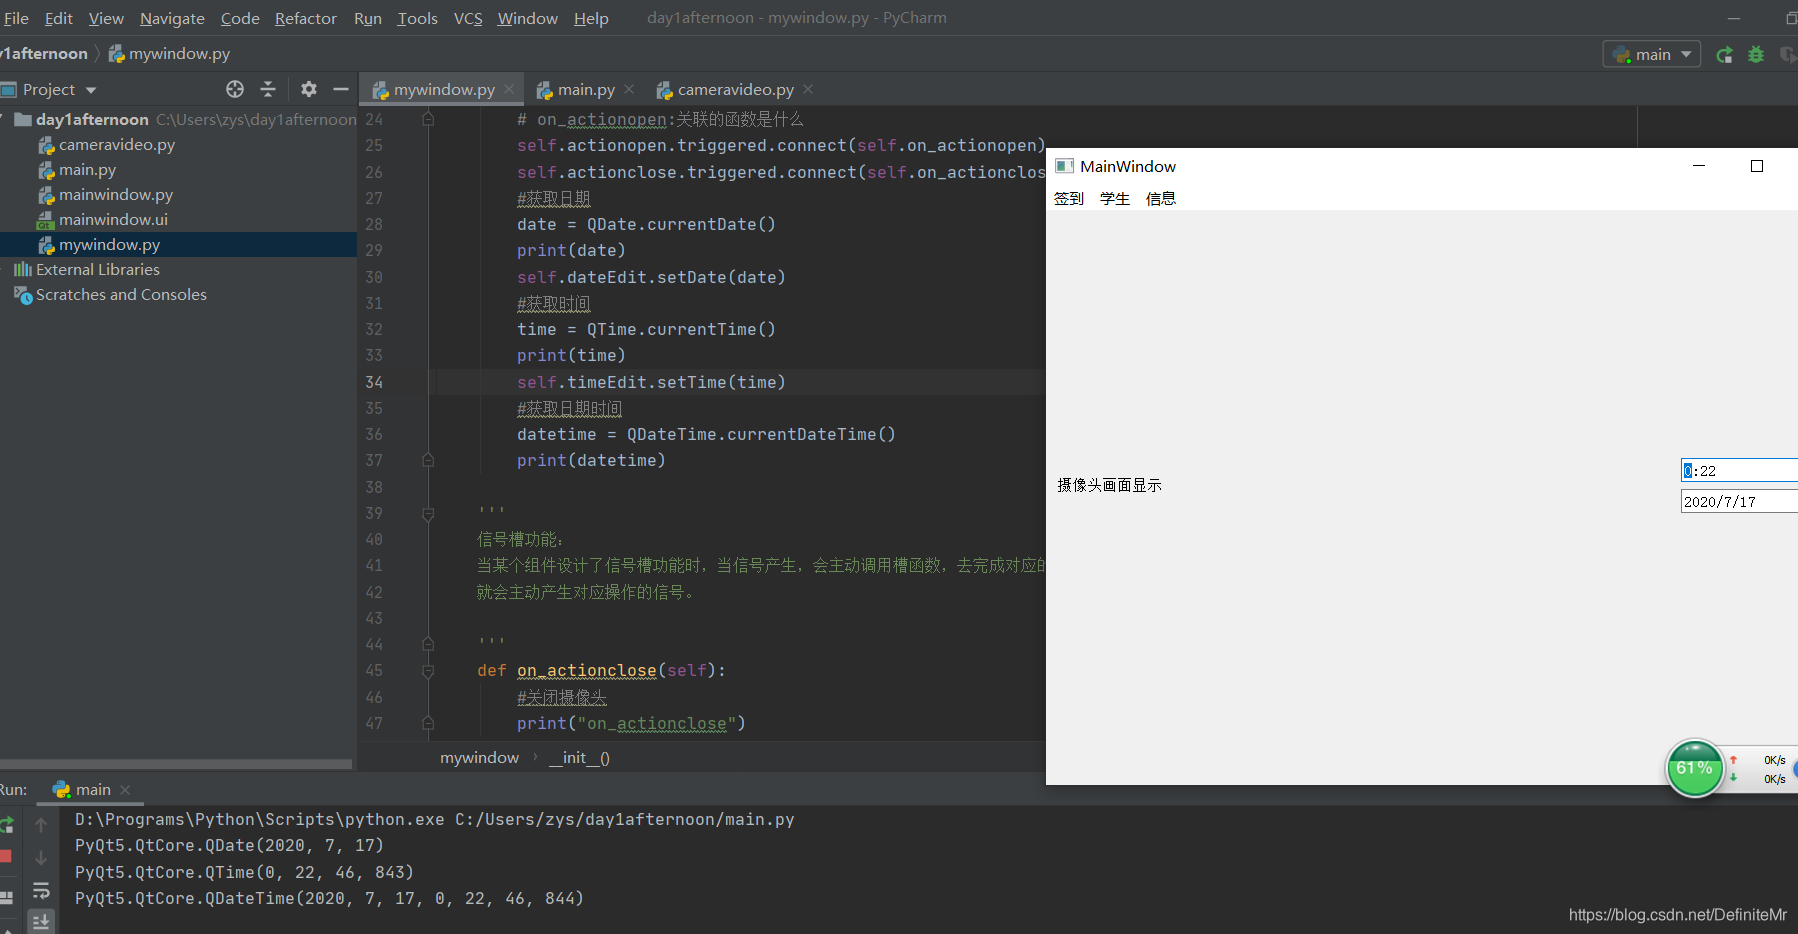Toggle code fold marker at line 24

coord(428,119)
